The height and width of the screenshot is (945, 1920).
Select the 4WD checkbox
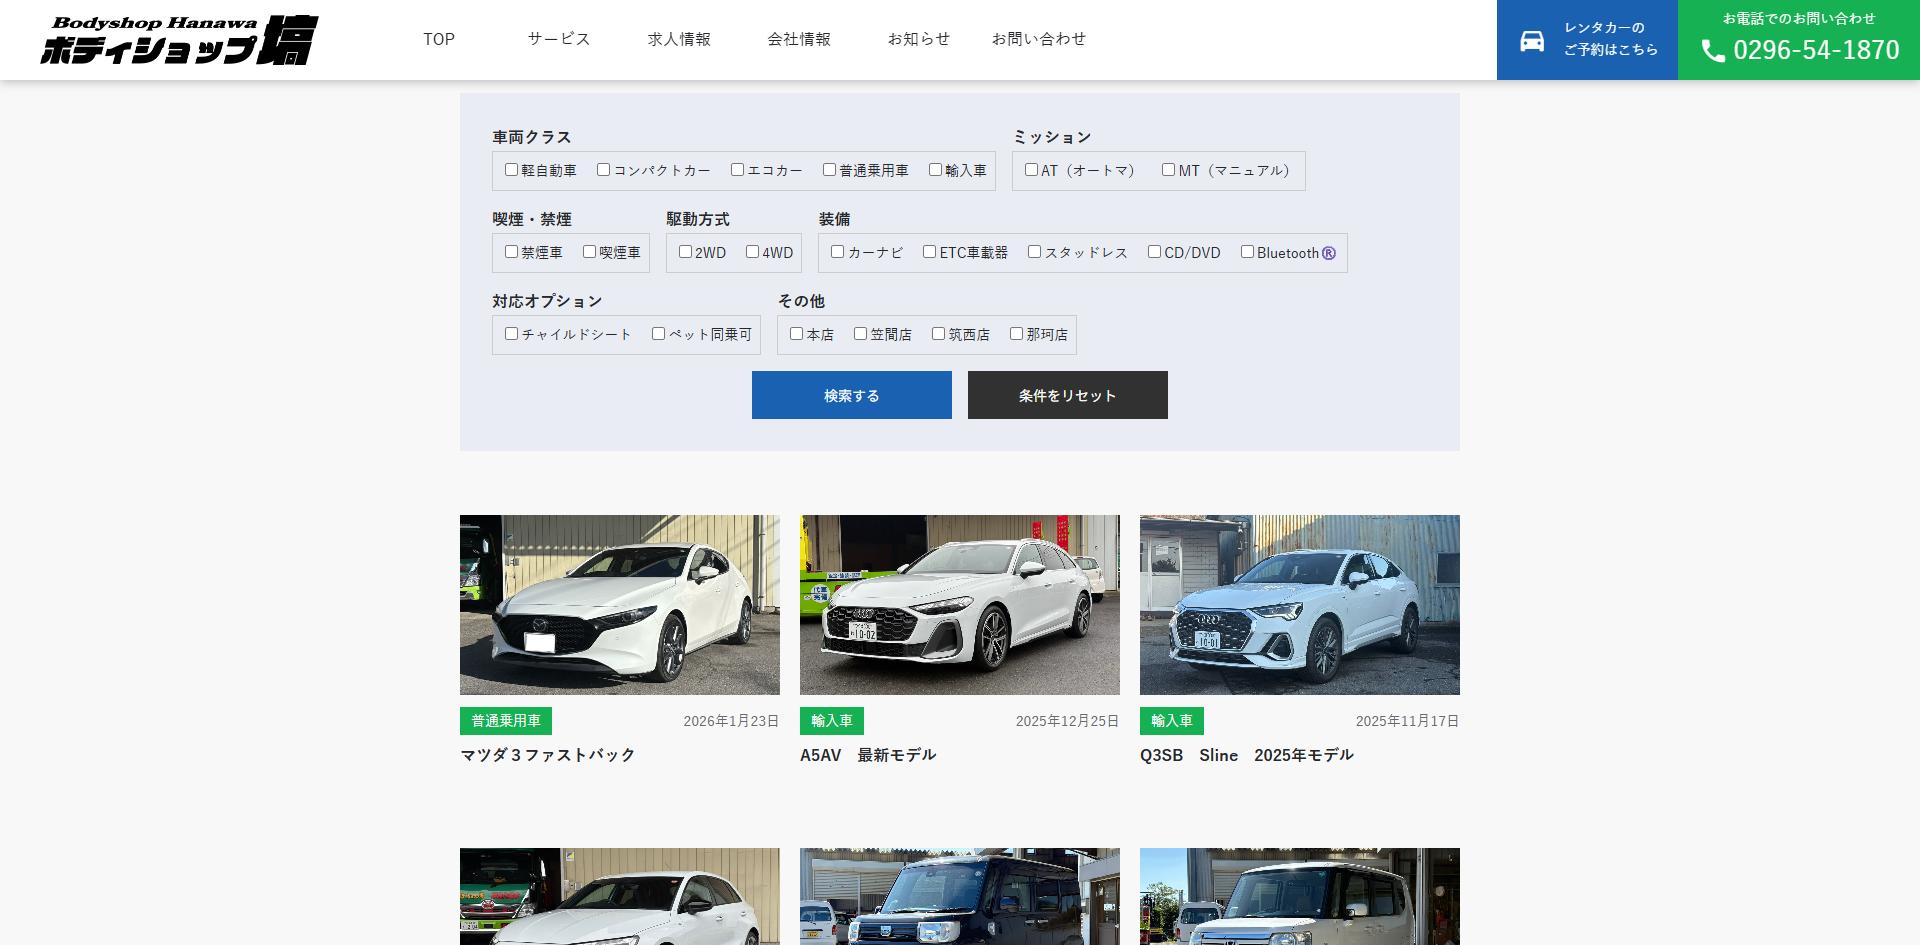point(752,252)
